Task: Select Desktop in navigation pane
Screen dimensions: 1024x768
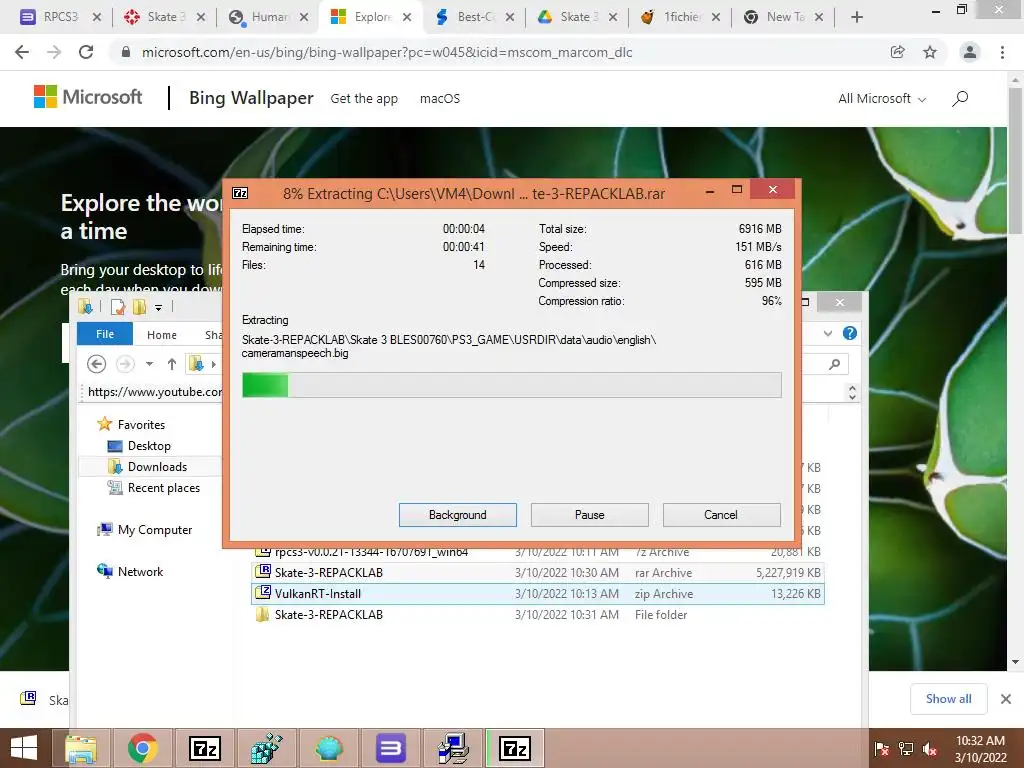Action: pos(139,445)
